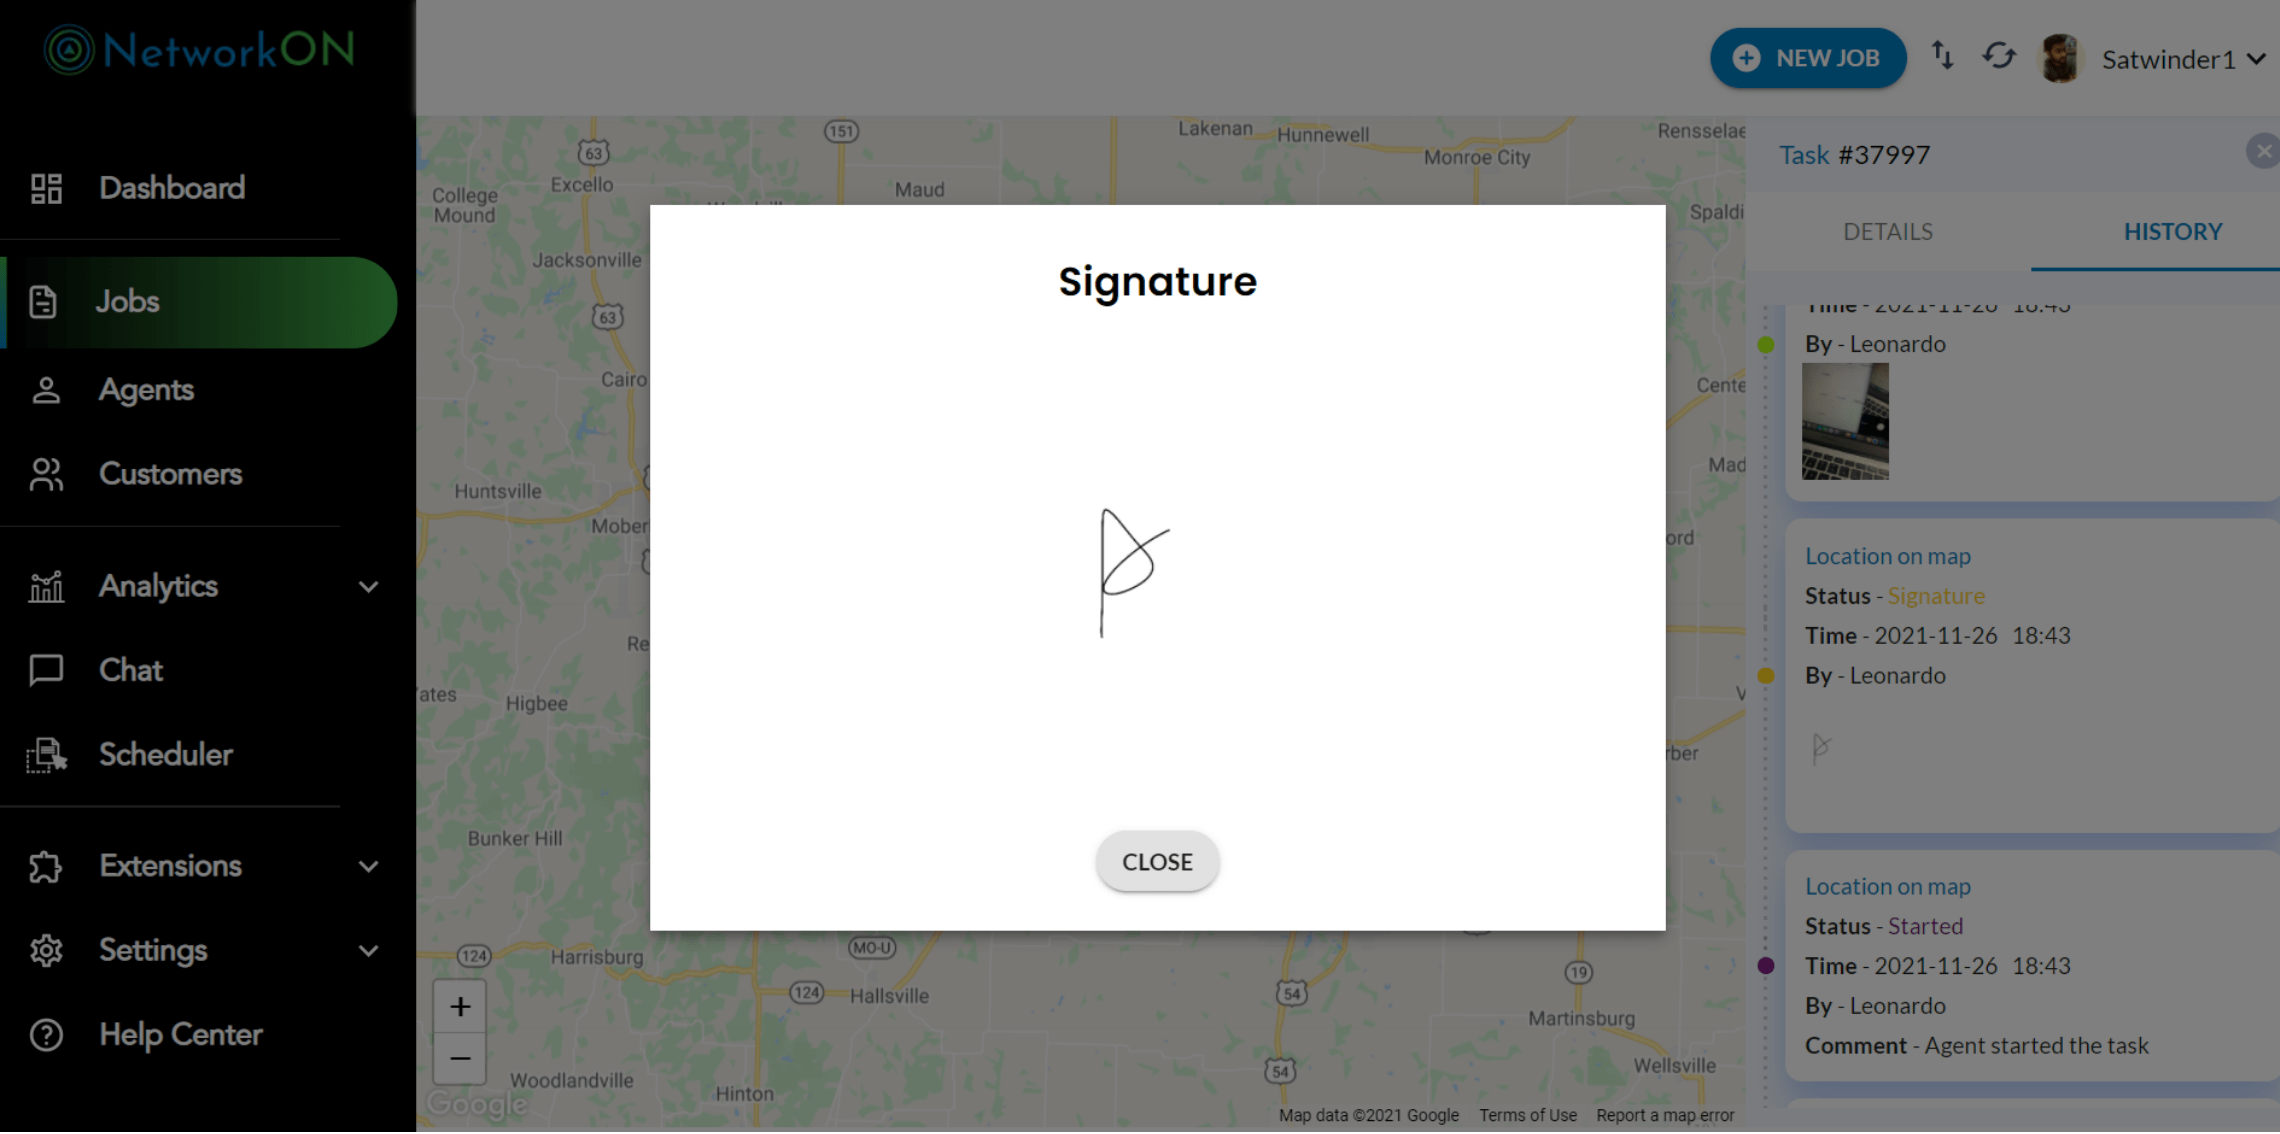Click the signature thumbnail in history

[x=1822, y=746]
